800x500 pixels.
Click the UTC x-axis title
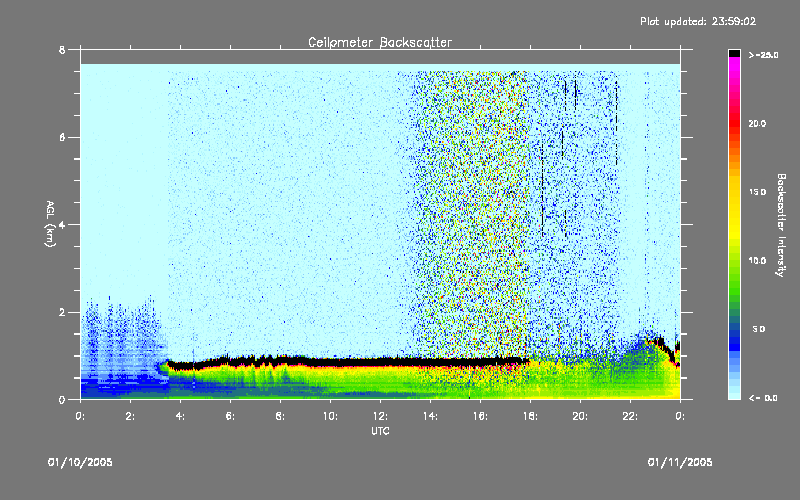click(x=380, y=431)
